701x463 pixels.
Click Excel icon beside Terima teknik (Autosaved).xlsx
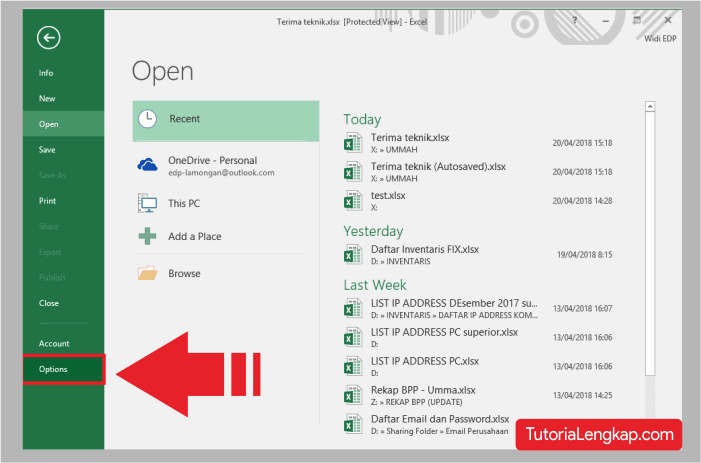tap(353, 172)
